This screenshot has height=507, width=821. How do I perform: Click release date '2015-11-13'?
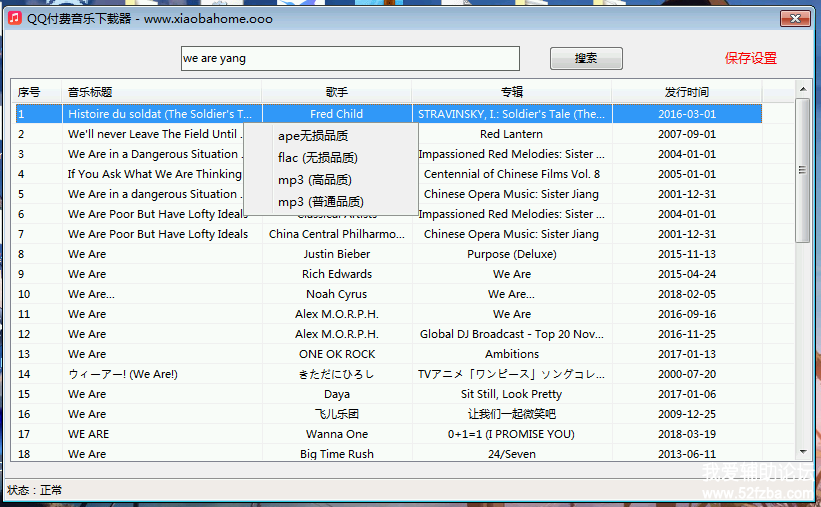[686, 254]
